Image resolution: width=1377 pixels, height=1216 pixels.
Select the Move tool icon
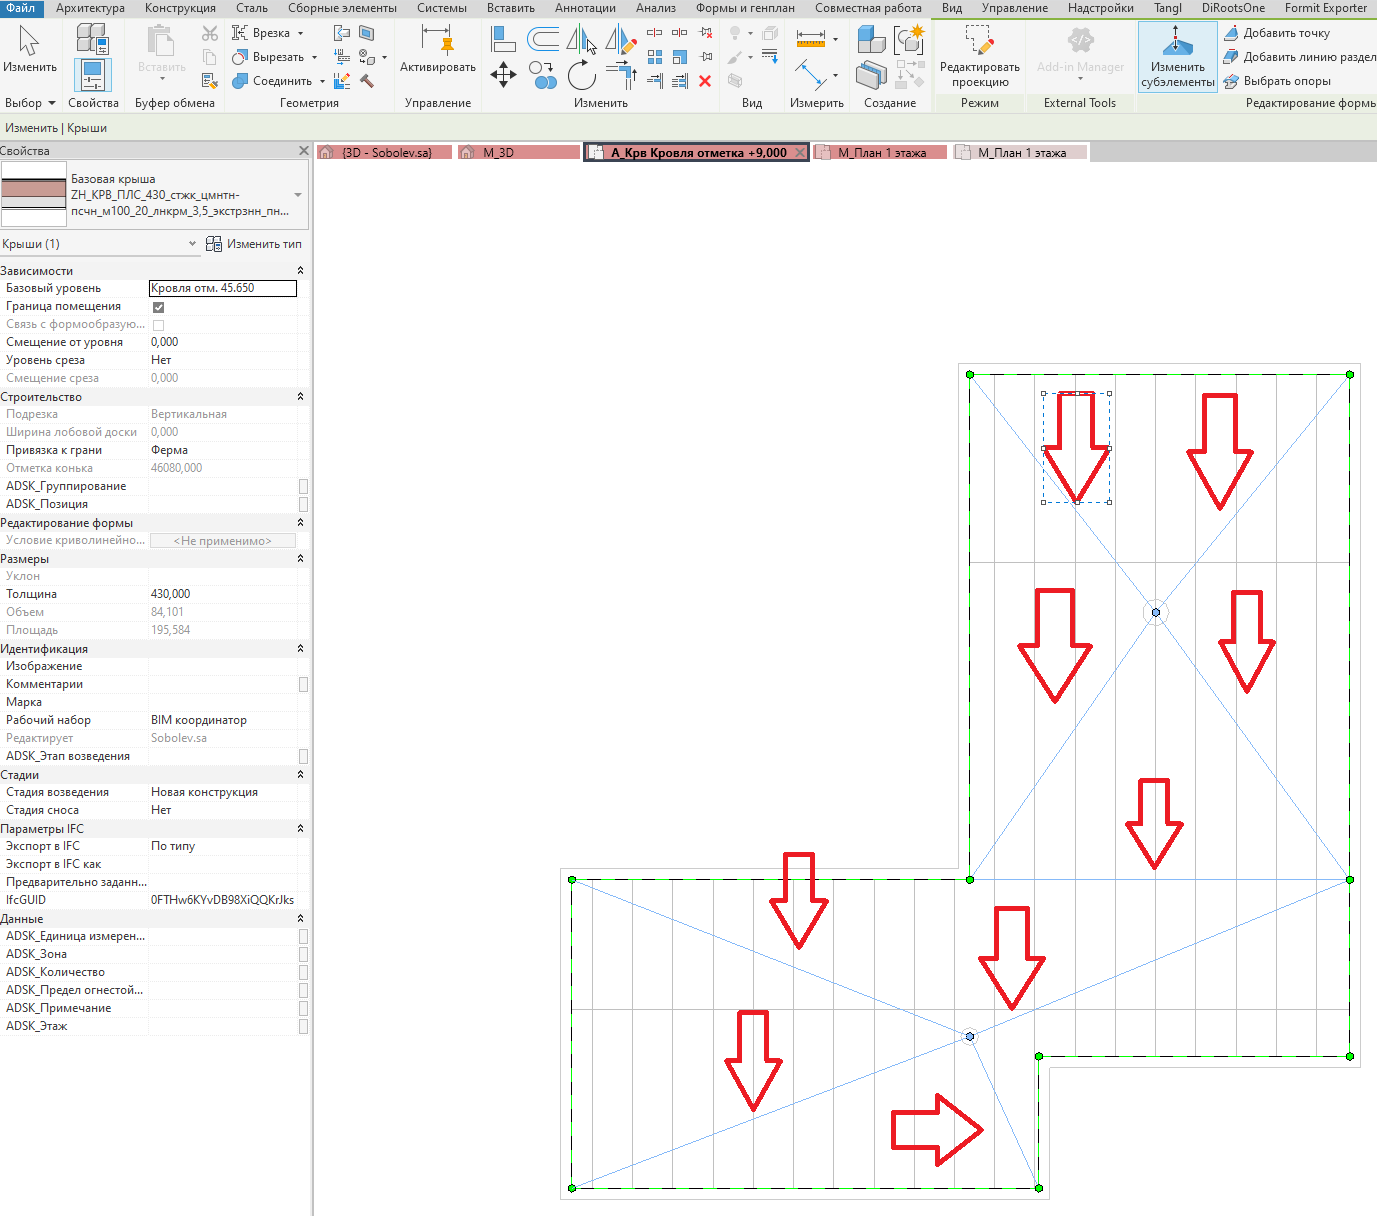click(503, 75)
